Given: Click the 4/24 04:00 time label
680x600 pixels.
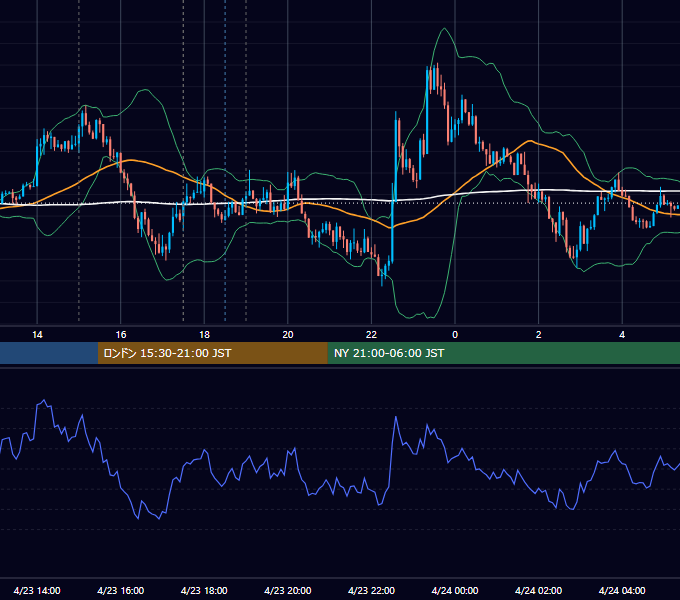Looking at the screenshot, I should point(622,590).
